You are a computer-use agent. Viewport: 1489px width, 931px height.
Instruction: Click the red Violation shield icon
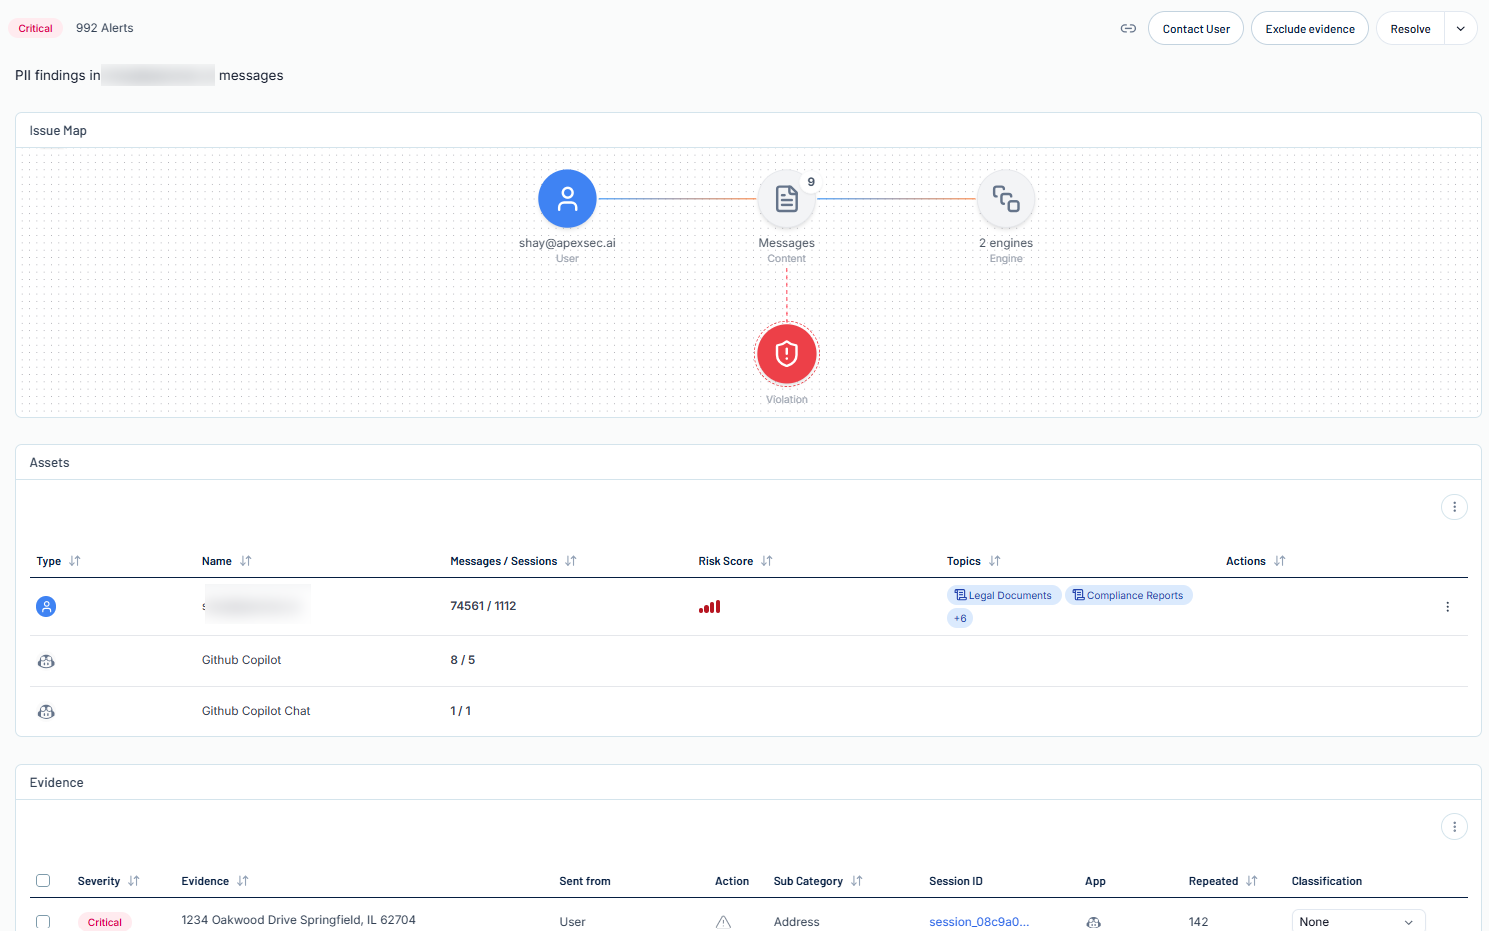(x=787, y=354)
